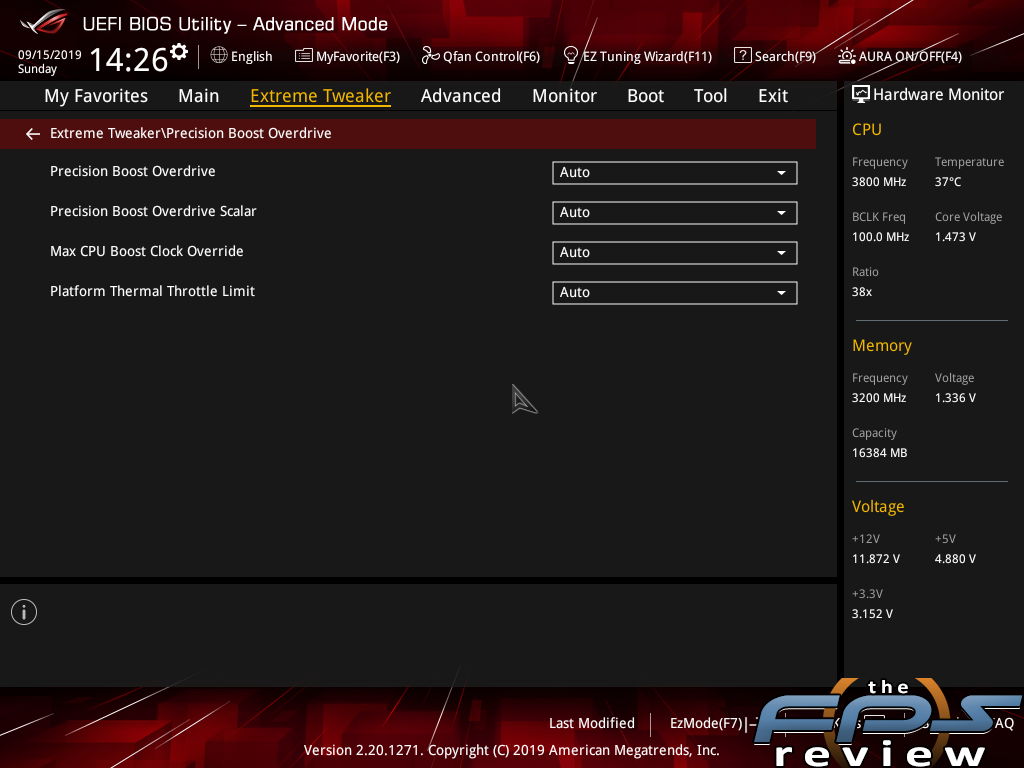Click the Voltage section heading
Viewport: 1024px width, 768px height.
coord(878,507)
